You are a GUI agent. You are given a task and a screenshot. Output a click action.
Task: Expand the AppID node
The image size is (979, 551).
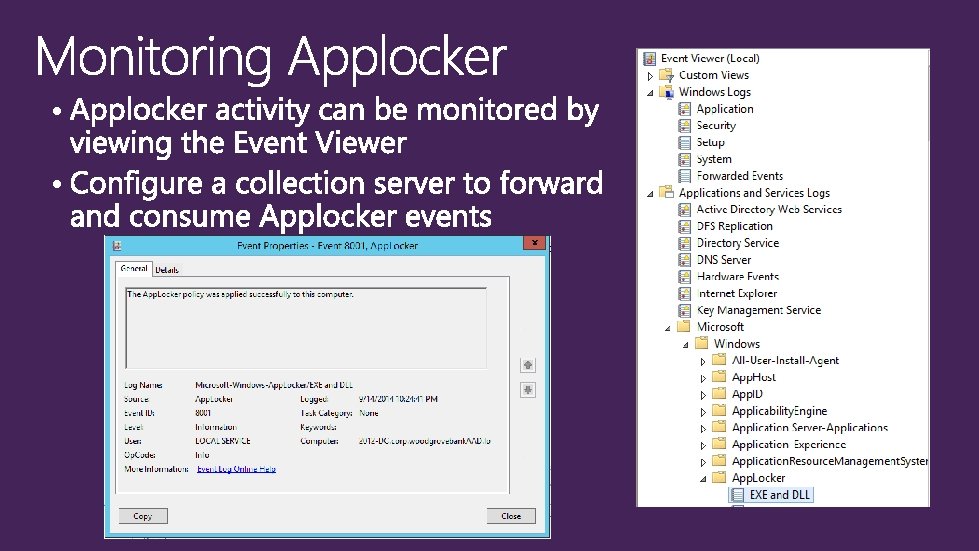[x=703, y=396]
